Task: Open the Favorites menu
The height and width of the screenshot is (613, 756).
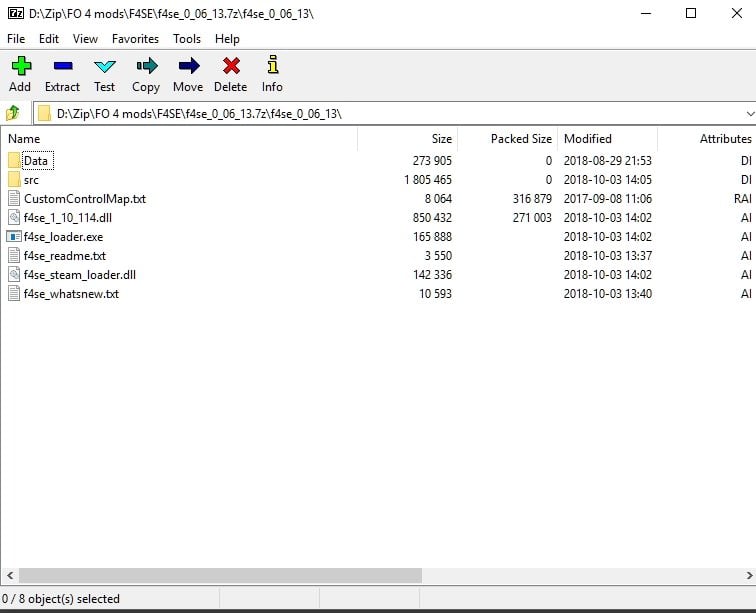Action: click(x=135, y=39)
